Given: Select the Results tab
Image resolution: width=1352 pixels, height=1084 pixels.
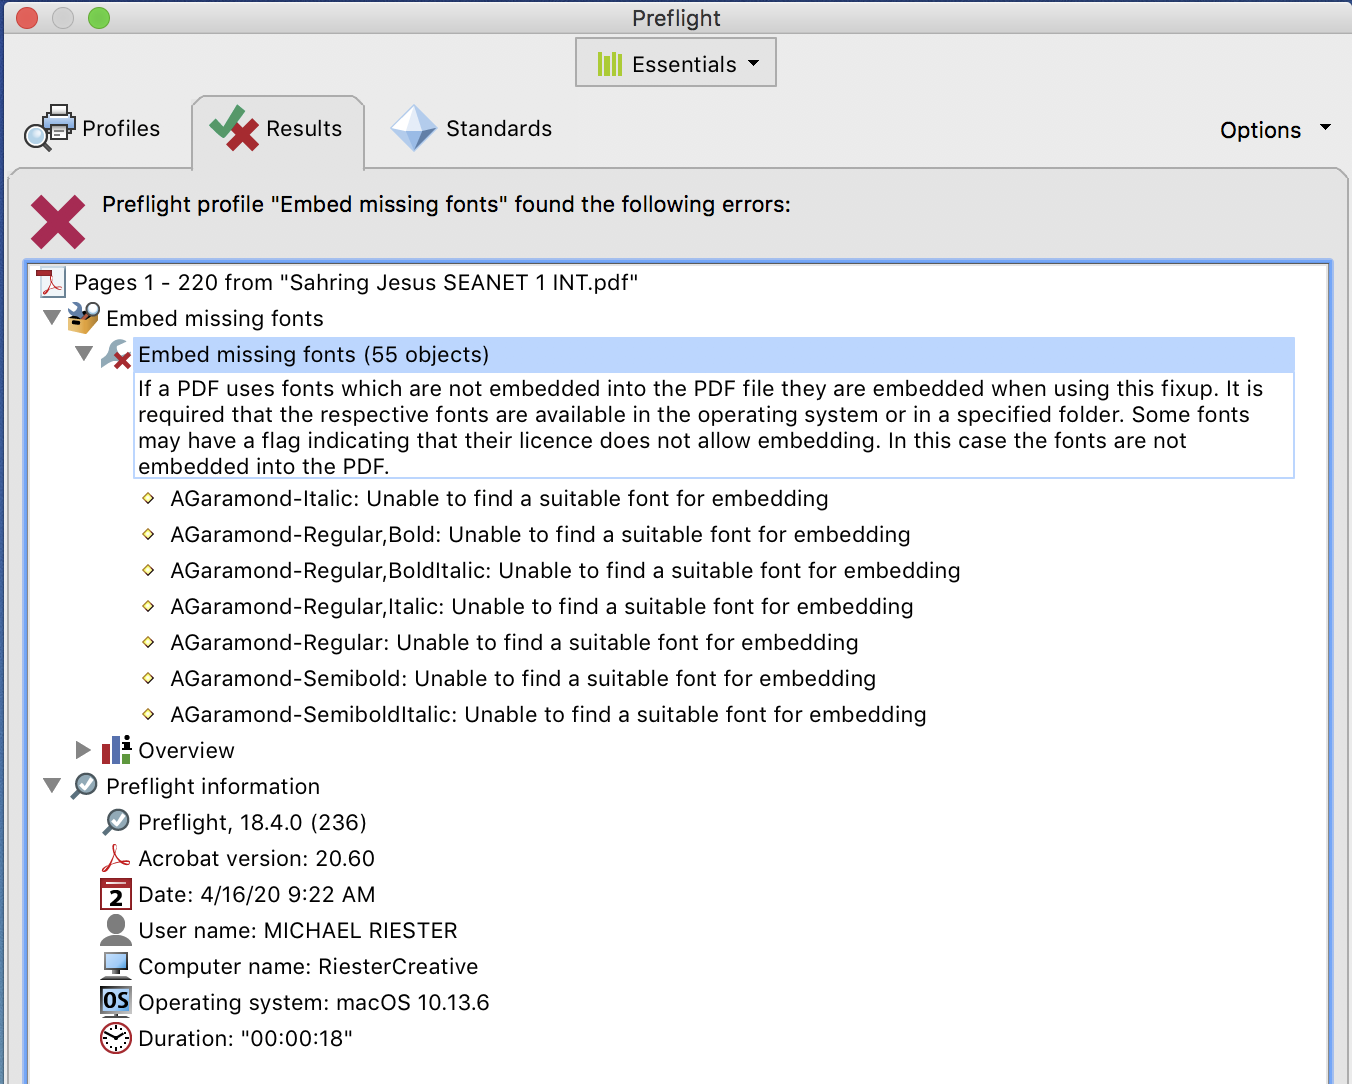Looking at the screenshot, I should (x=277, y=130).
